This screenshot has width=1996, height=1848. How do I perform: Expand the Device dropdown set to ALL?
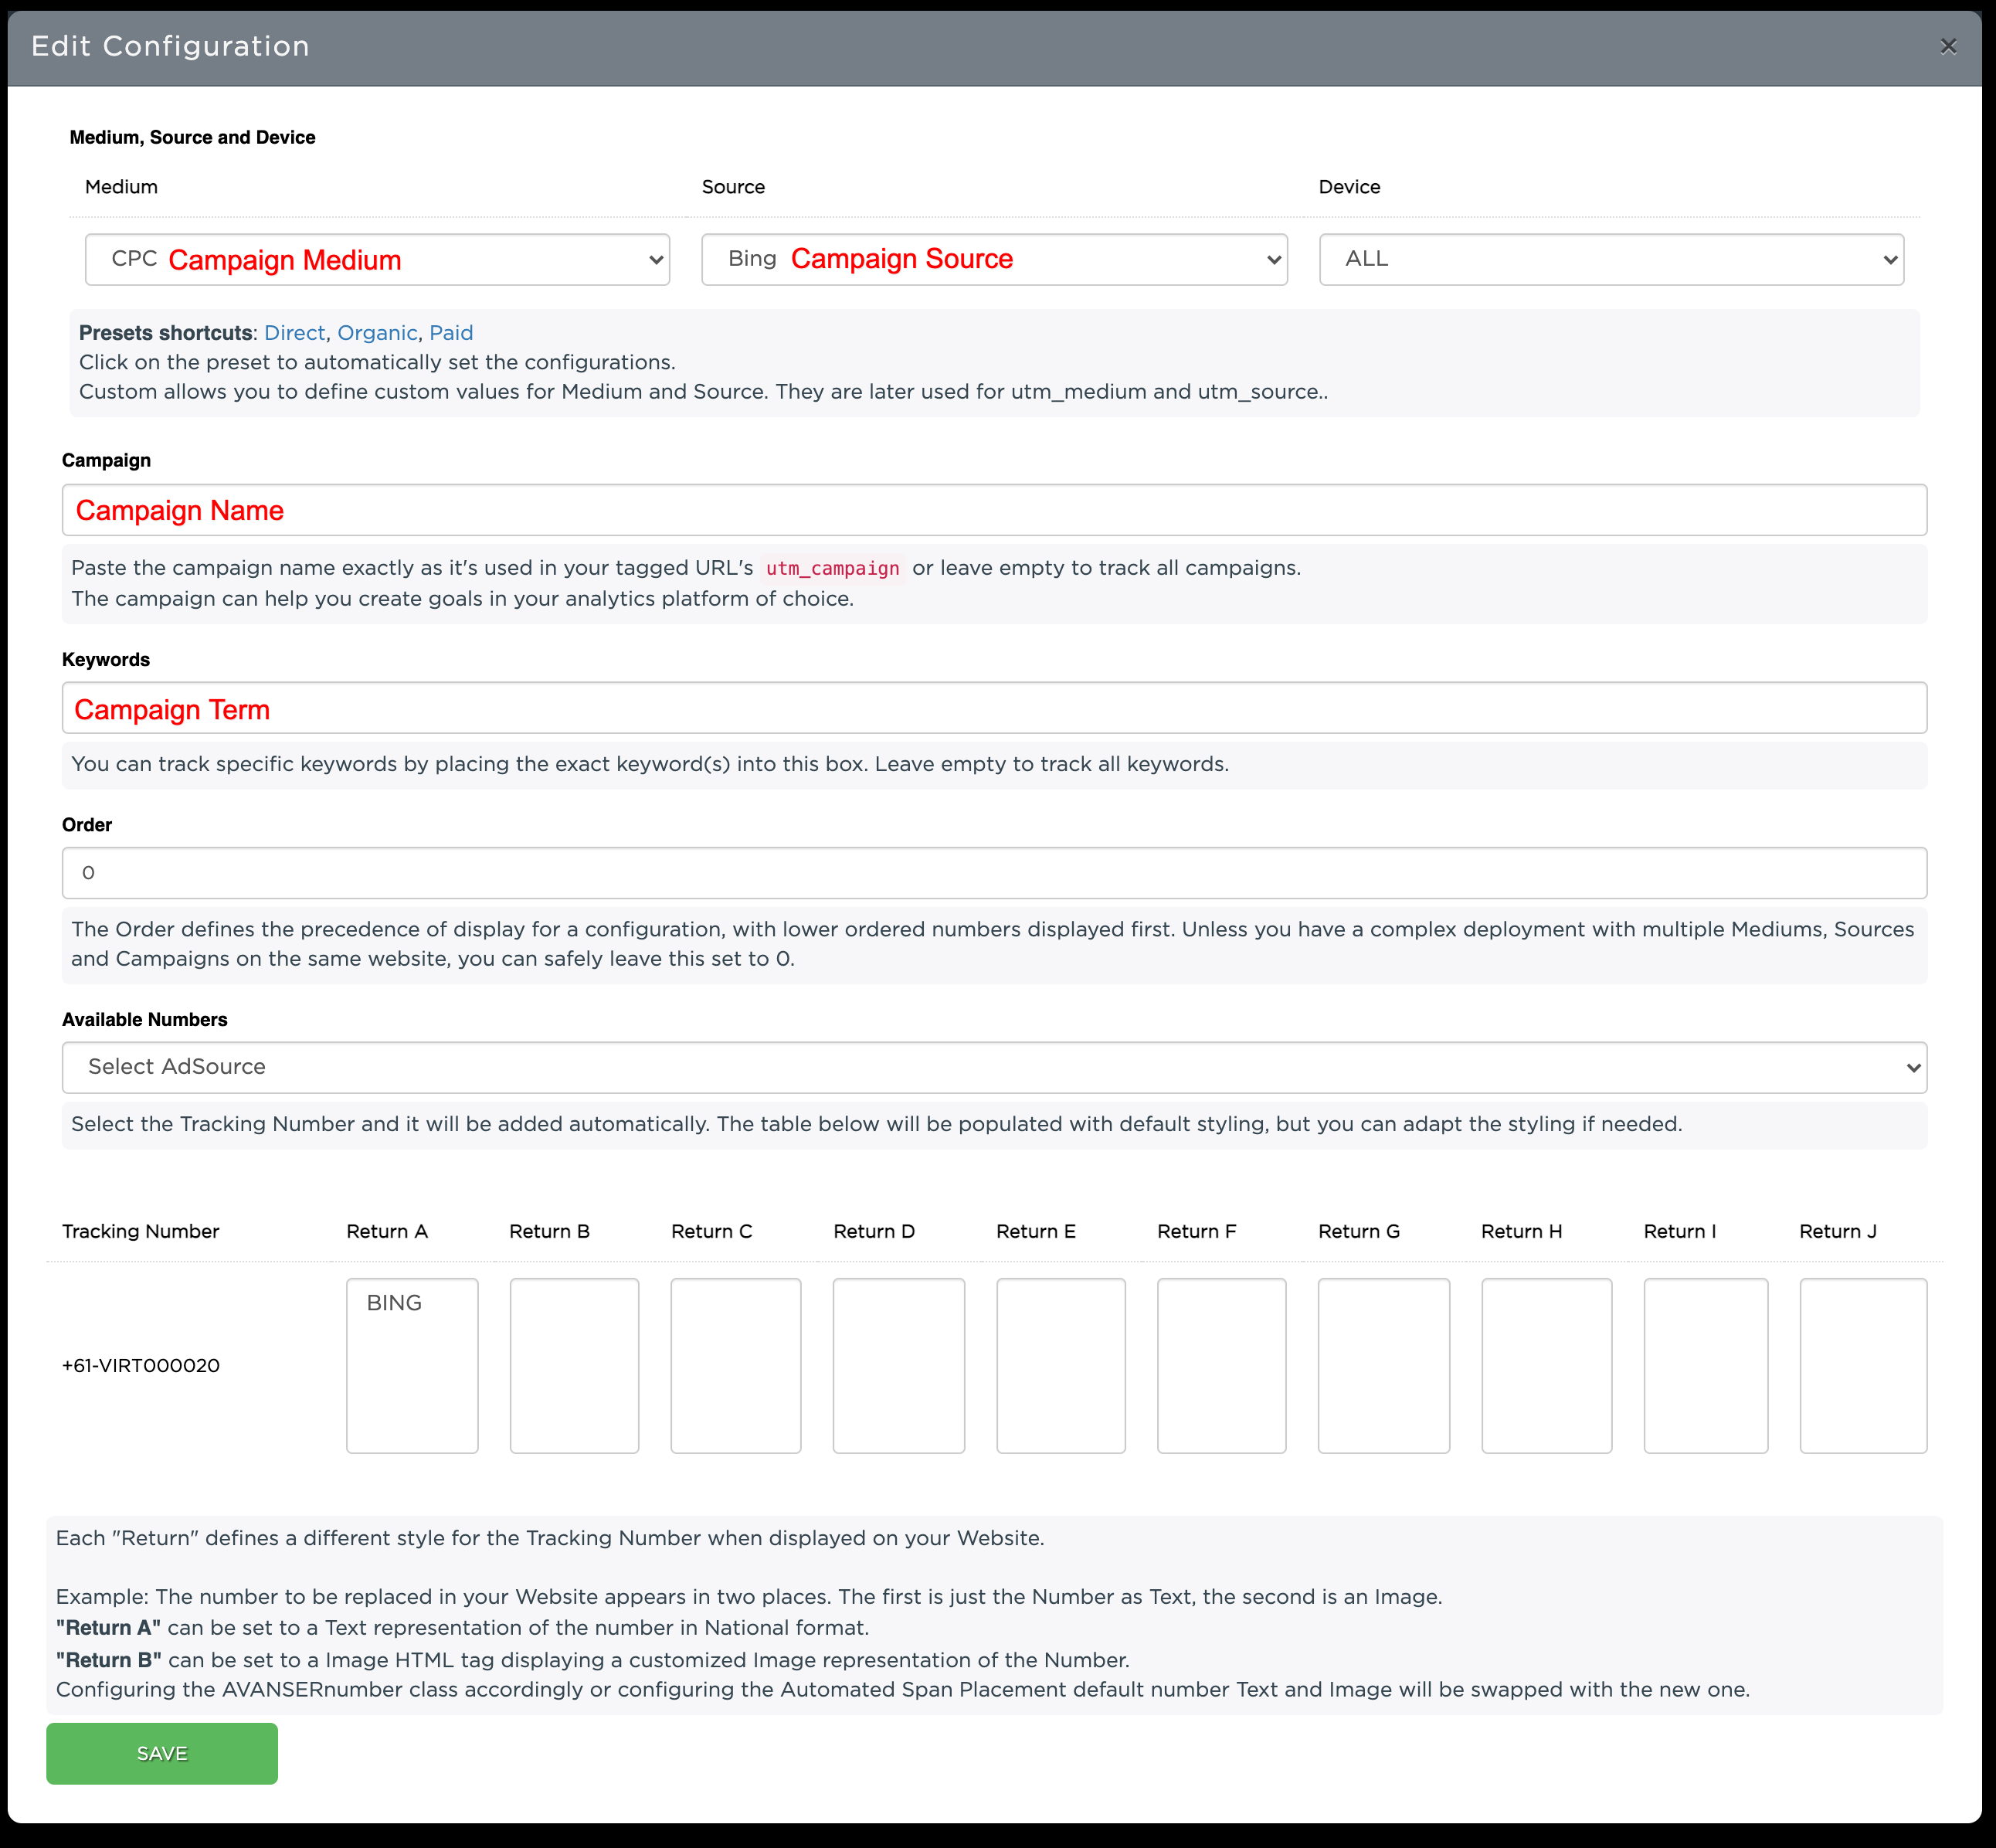coord(1610,260)
